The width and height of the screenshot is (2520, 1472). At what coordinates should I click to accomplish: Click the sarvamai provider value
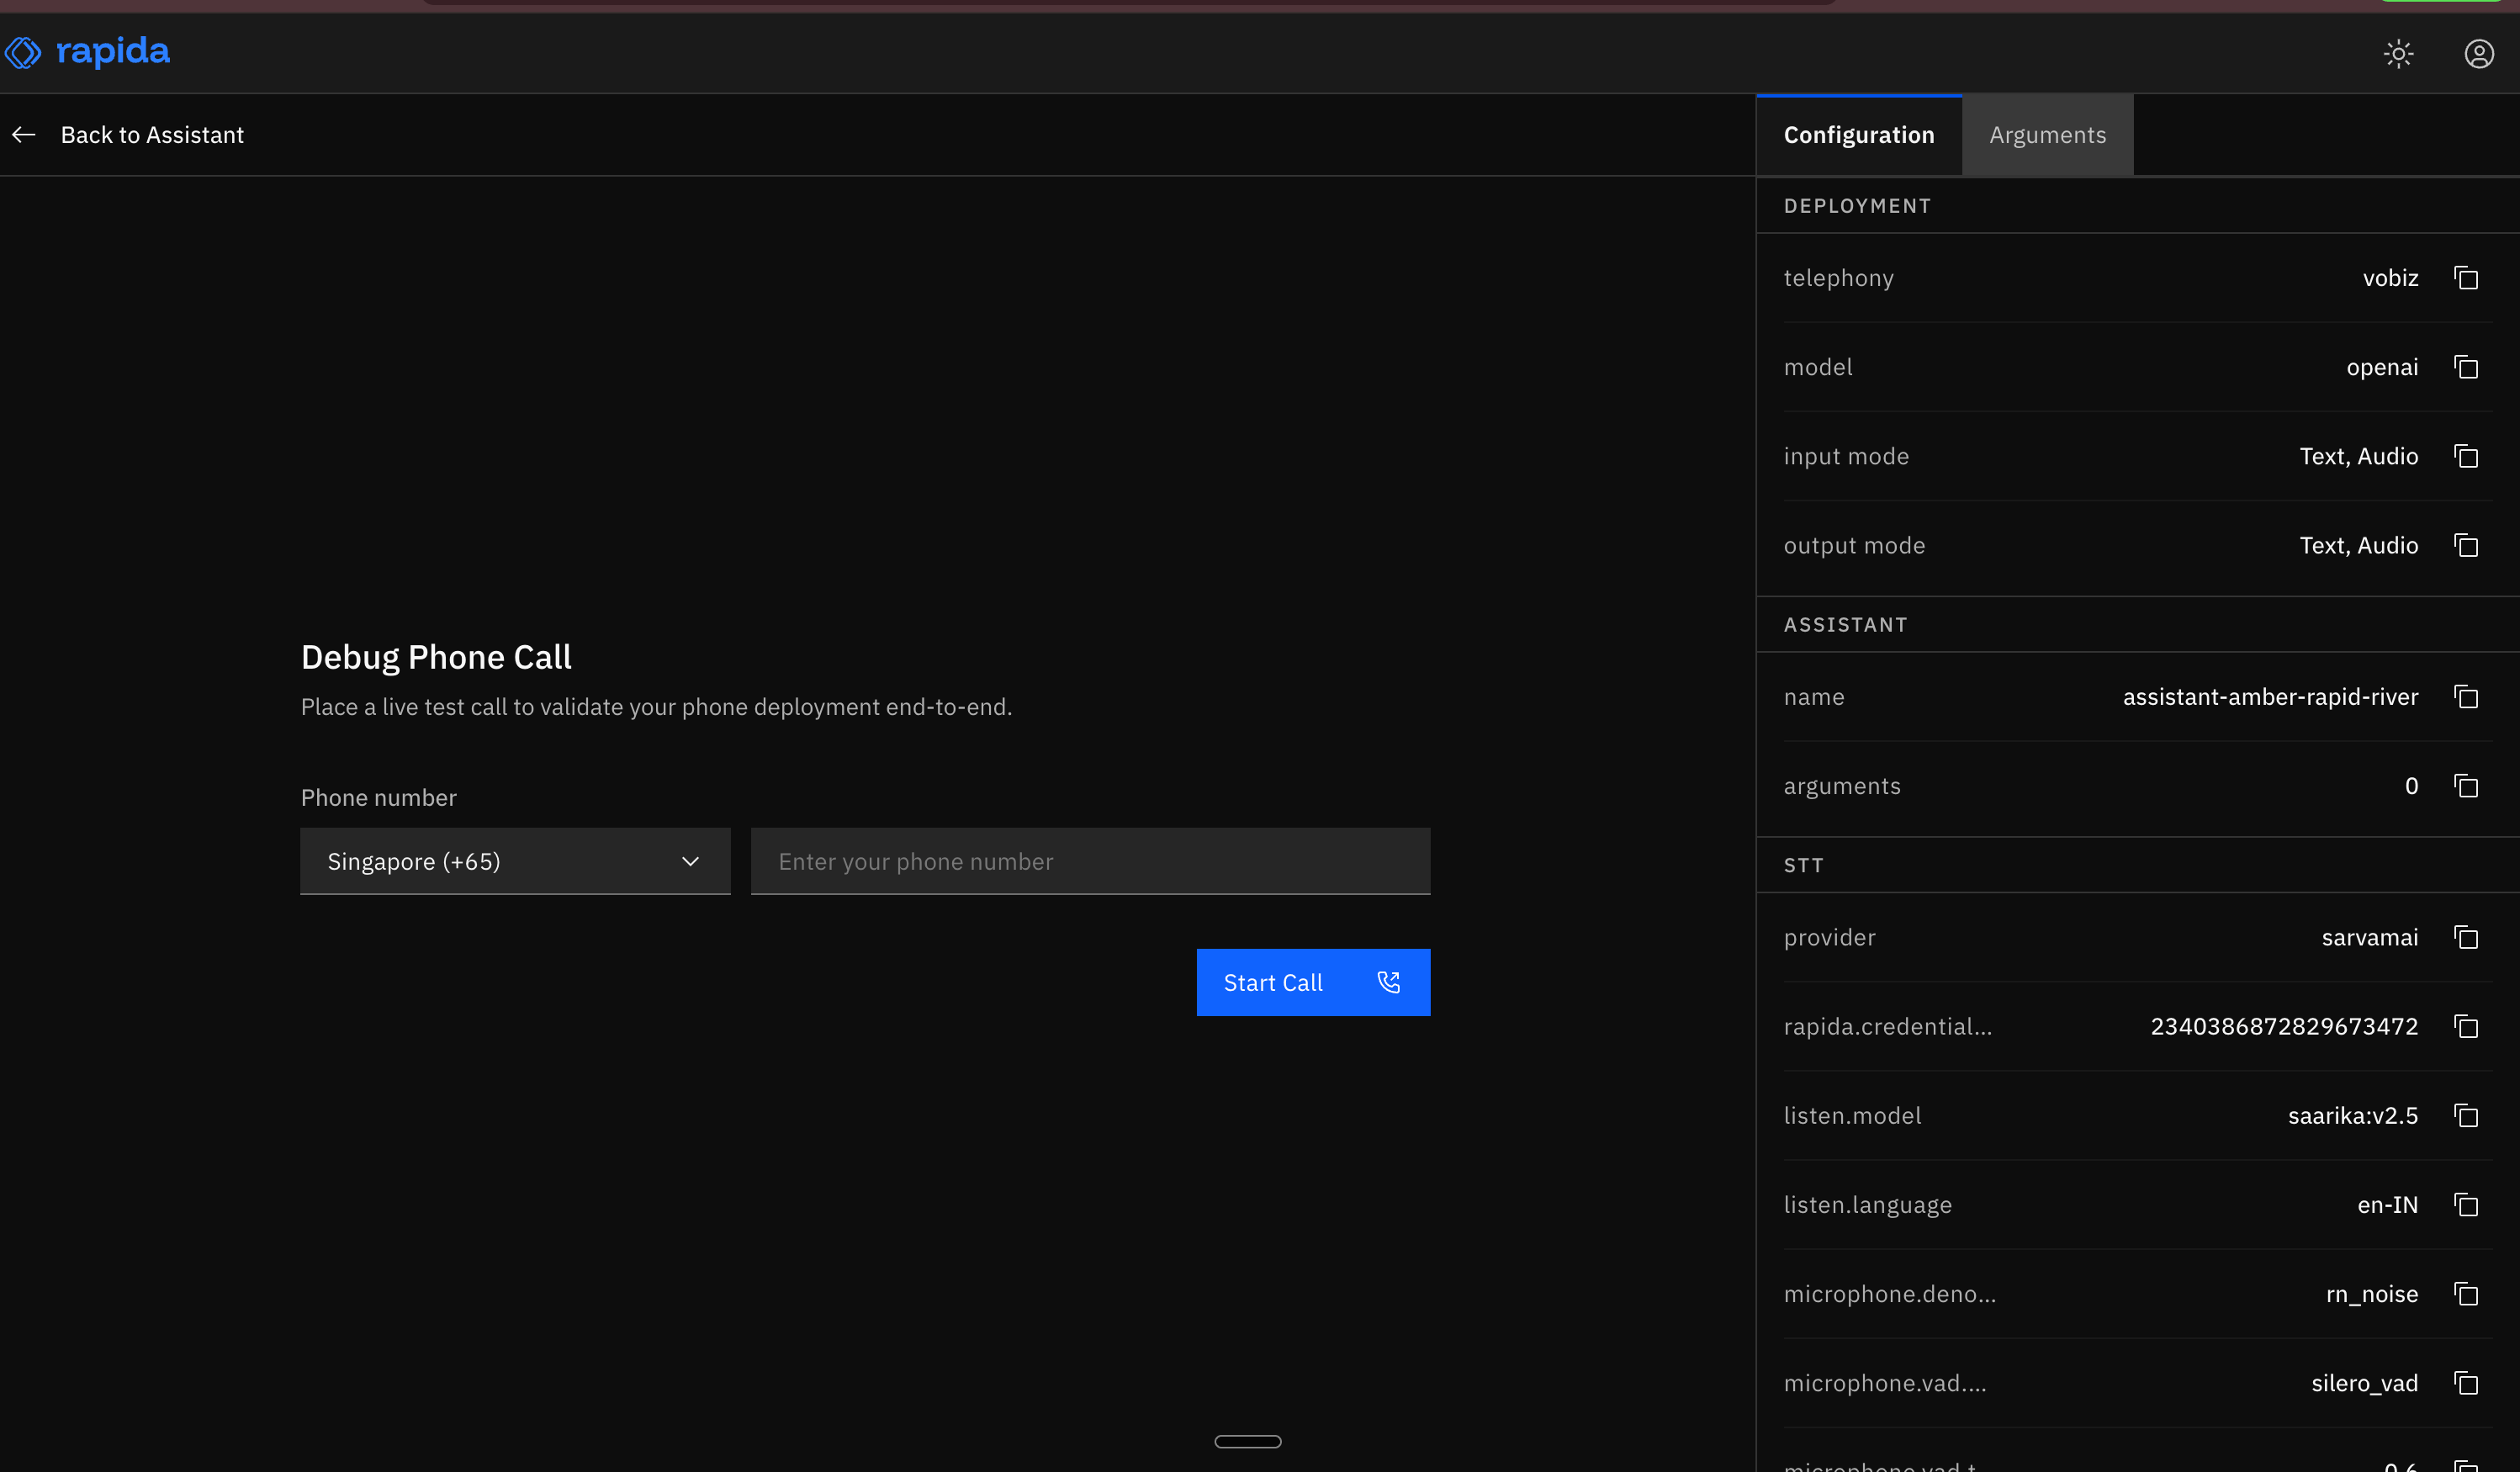pos(2370,937)
